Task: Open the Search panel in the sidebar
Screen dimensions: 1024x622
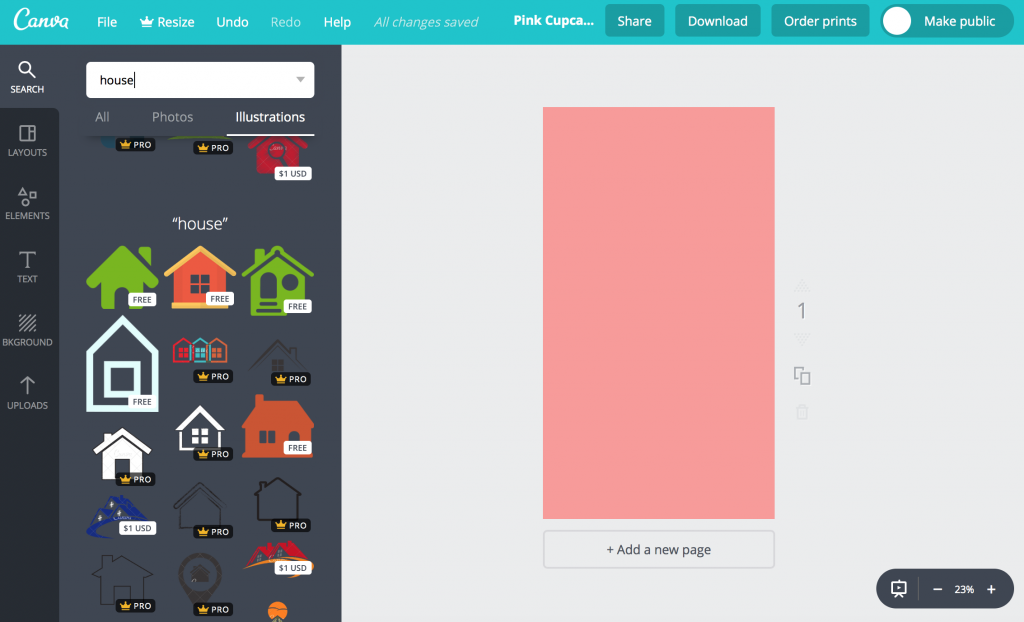Action: click(27, 75)
